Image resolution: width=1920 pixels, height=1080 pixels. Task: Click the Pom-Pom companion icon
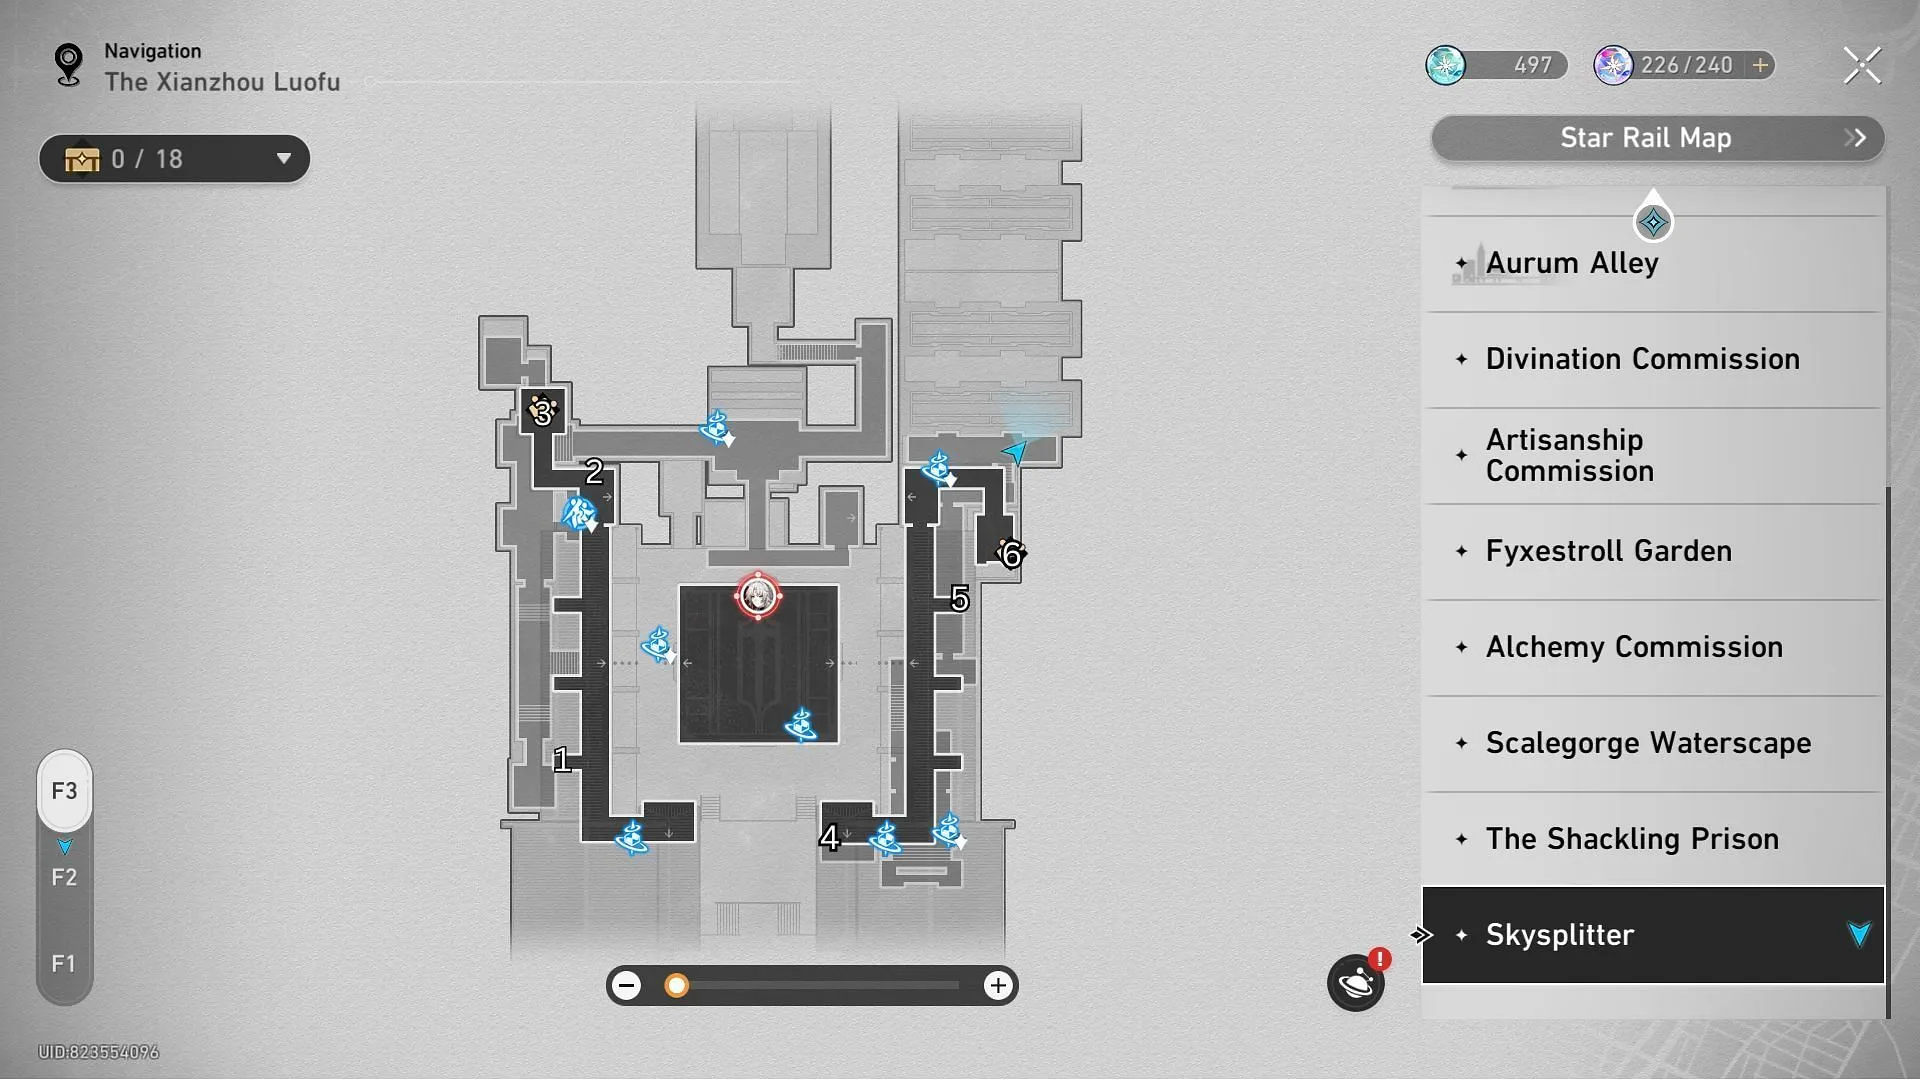coord(1358,984)
